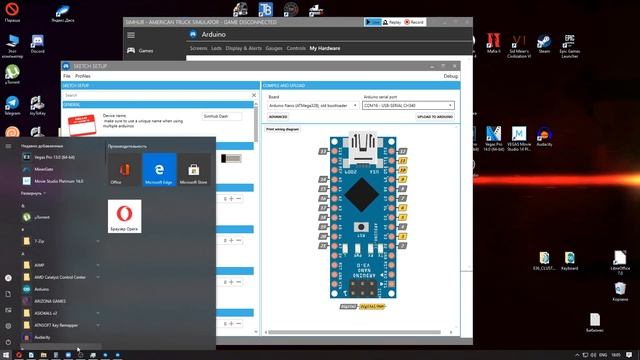Open the File menu in Sketch Setup
Viewport: 640px width, 360px height.
click(x=67, y=76)
